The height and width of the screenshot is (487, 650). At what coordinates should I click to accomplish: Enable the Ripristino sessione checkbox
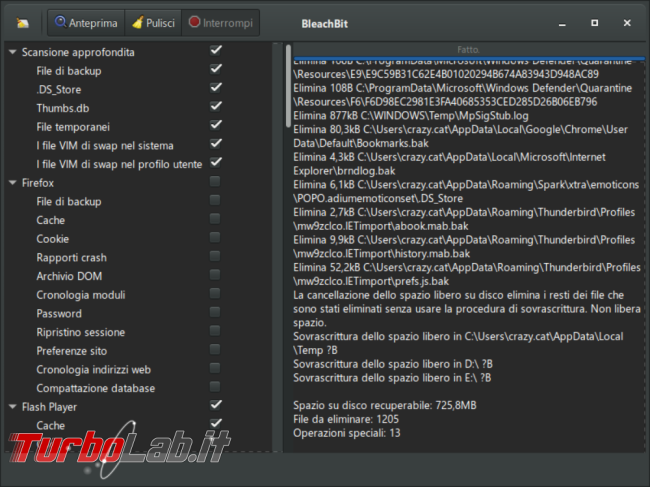click(215, 331)
